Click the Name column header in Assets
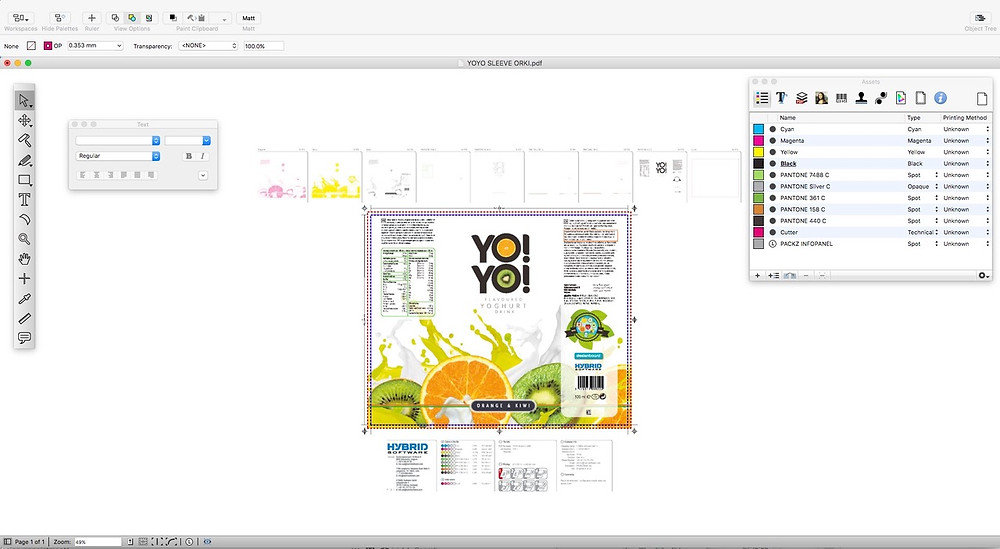 pos(788,117)
